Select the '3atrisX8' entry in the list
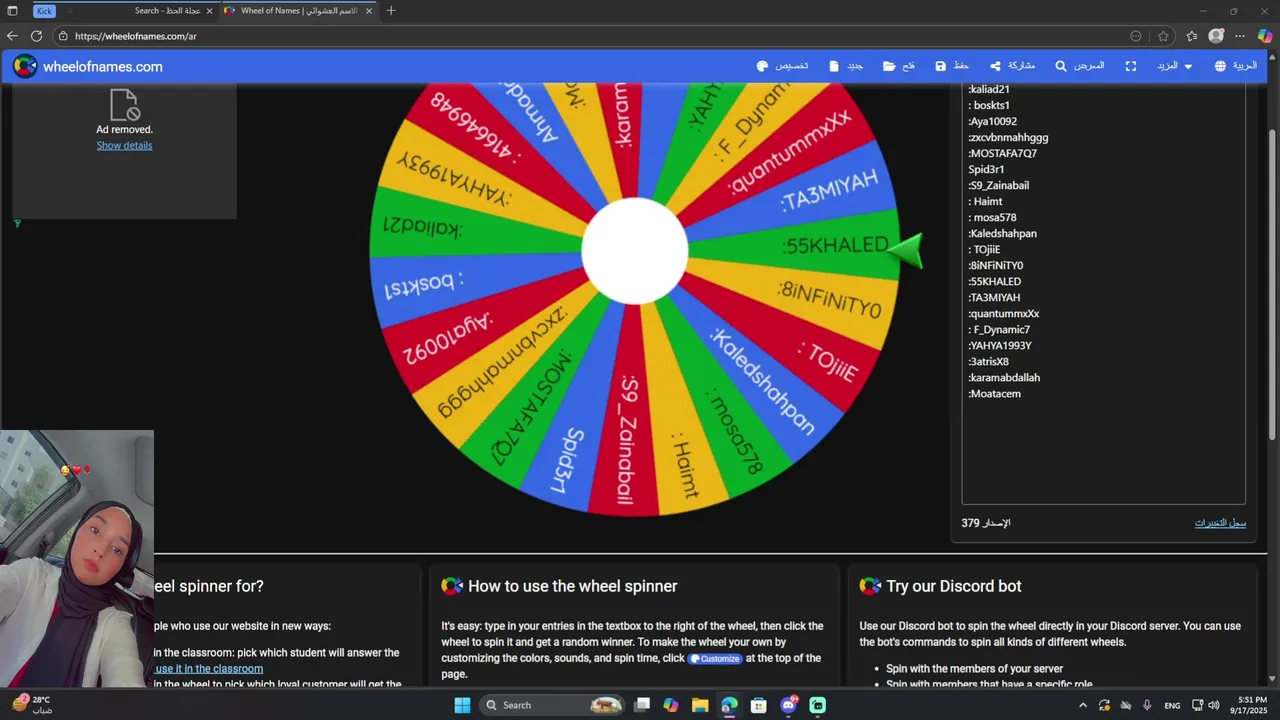The width and height of the screenshot is (1280, 720). (x=988, y=362)
